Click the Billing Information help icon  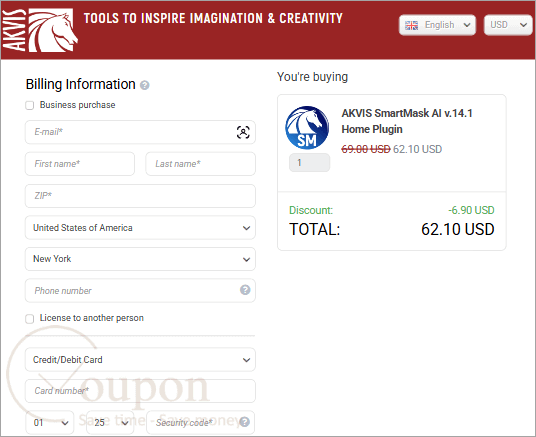tap(145, 85)
